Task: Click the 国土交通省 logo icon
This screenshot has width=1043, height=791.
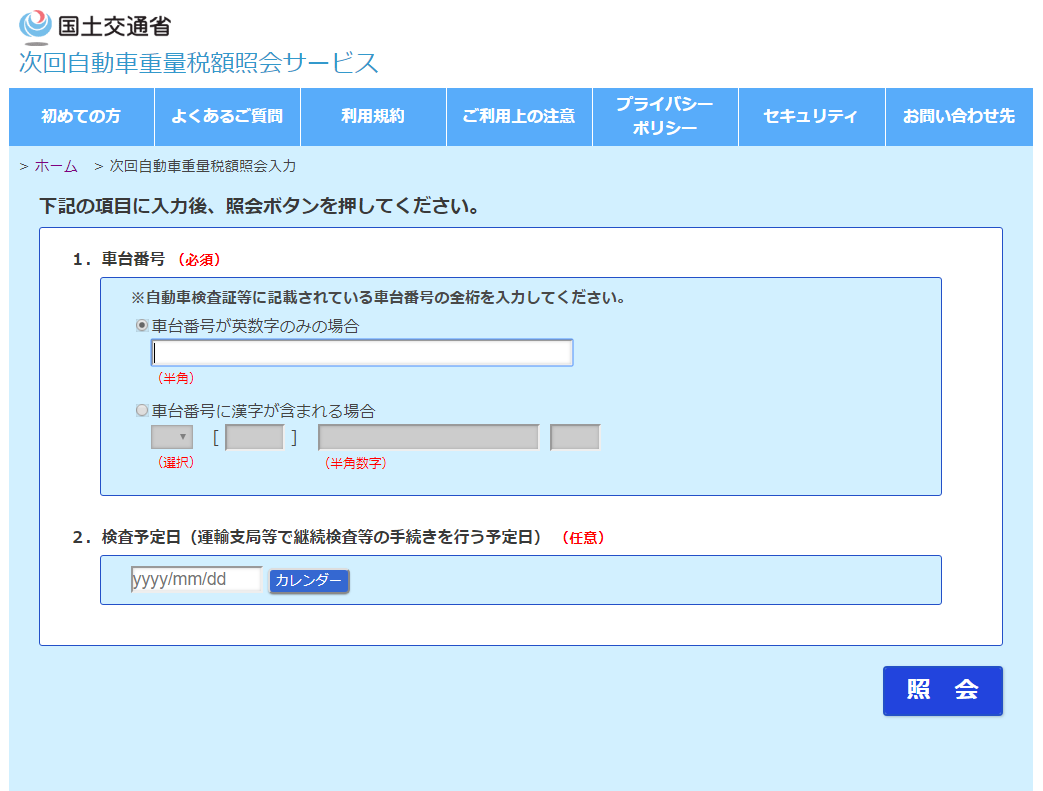Action: [35, 27]
